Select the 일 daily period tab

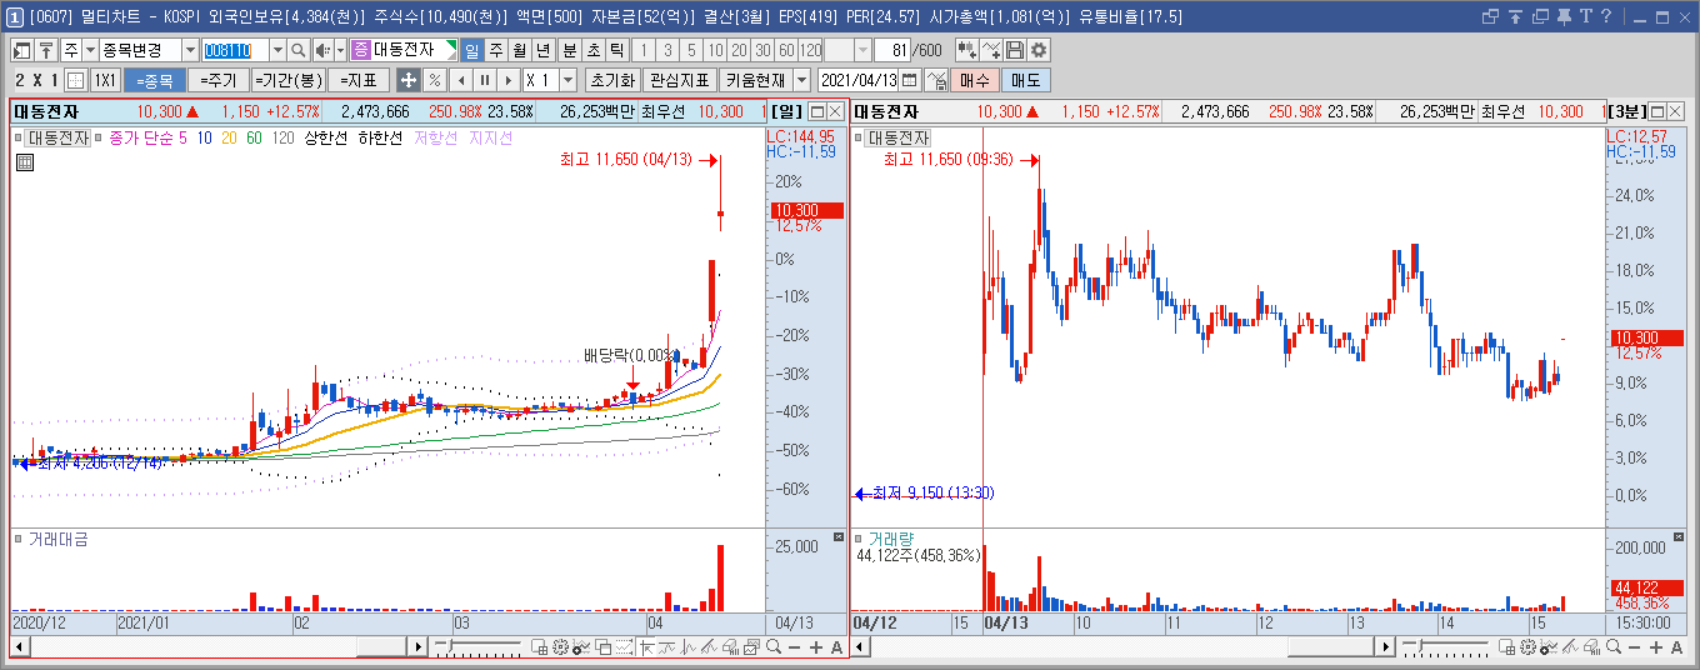(x=472, y=50)
